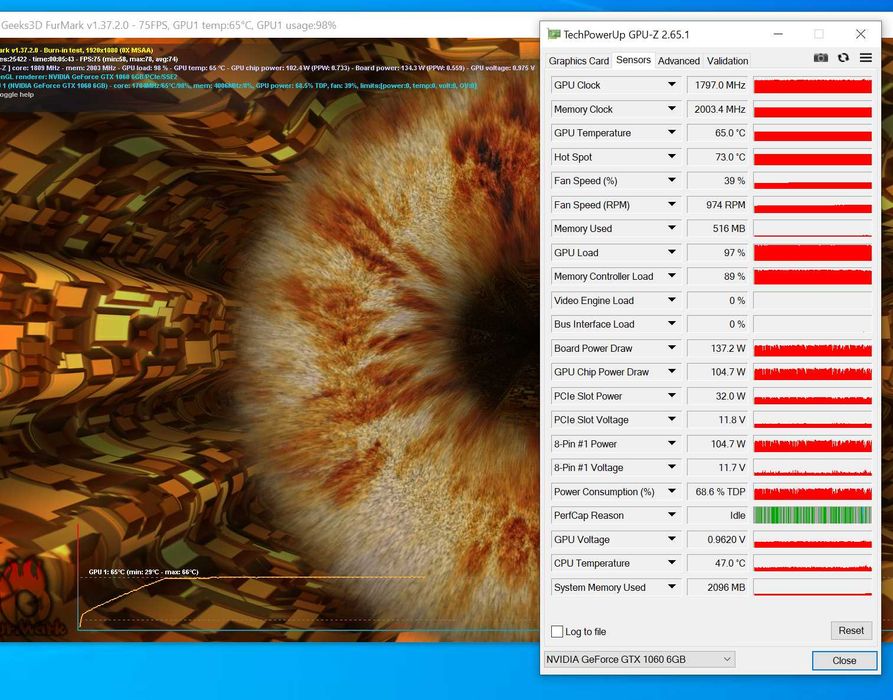Screen dimensions: 893x700
Task: Open the 8-Pin #1 Power dropdown
Action: click(672, 444)
